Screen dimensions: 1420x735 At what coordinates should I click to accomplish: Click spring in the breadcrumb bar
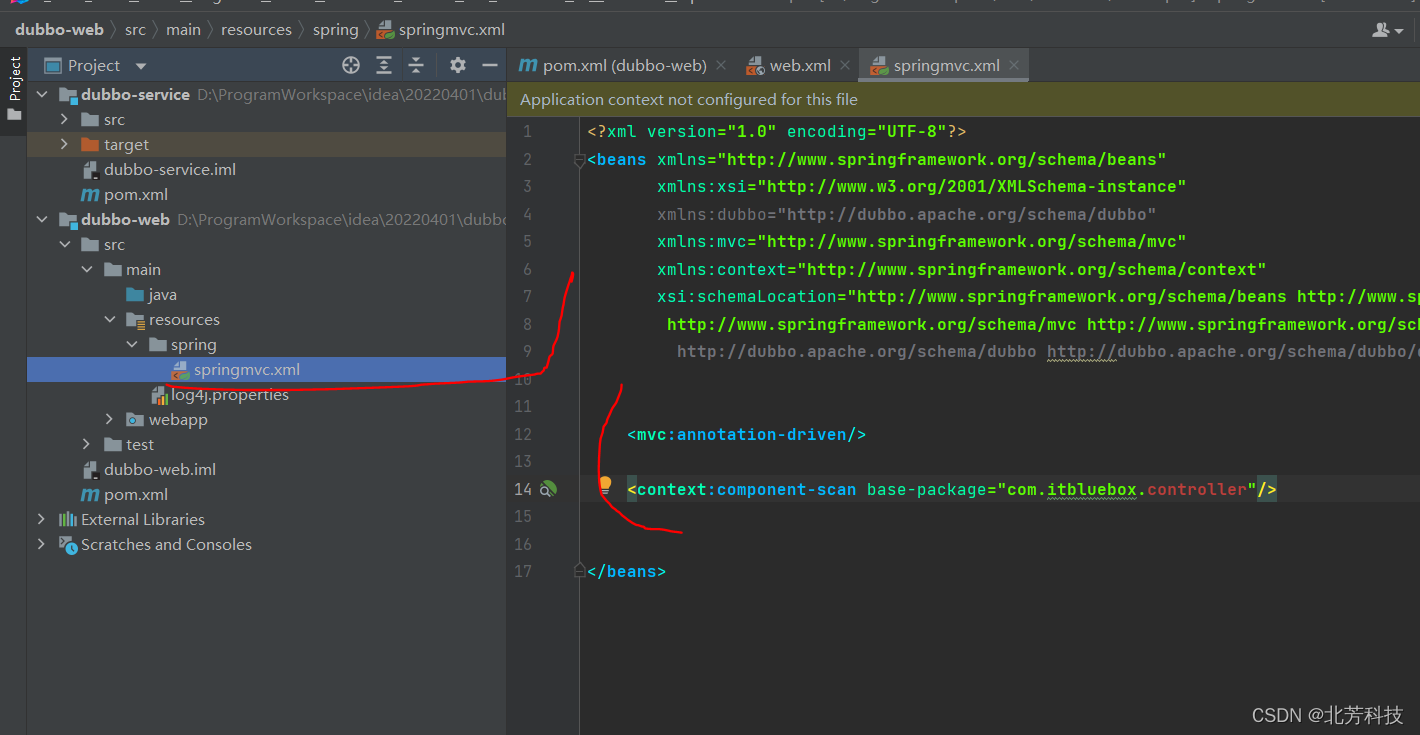pyautogui.click(x=335, y=30)
